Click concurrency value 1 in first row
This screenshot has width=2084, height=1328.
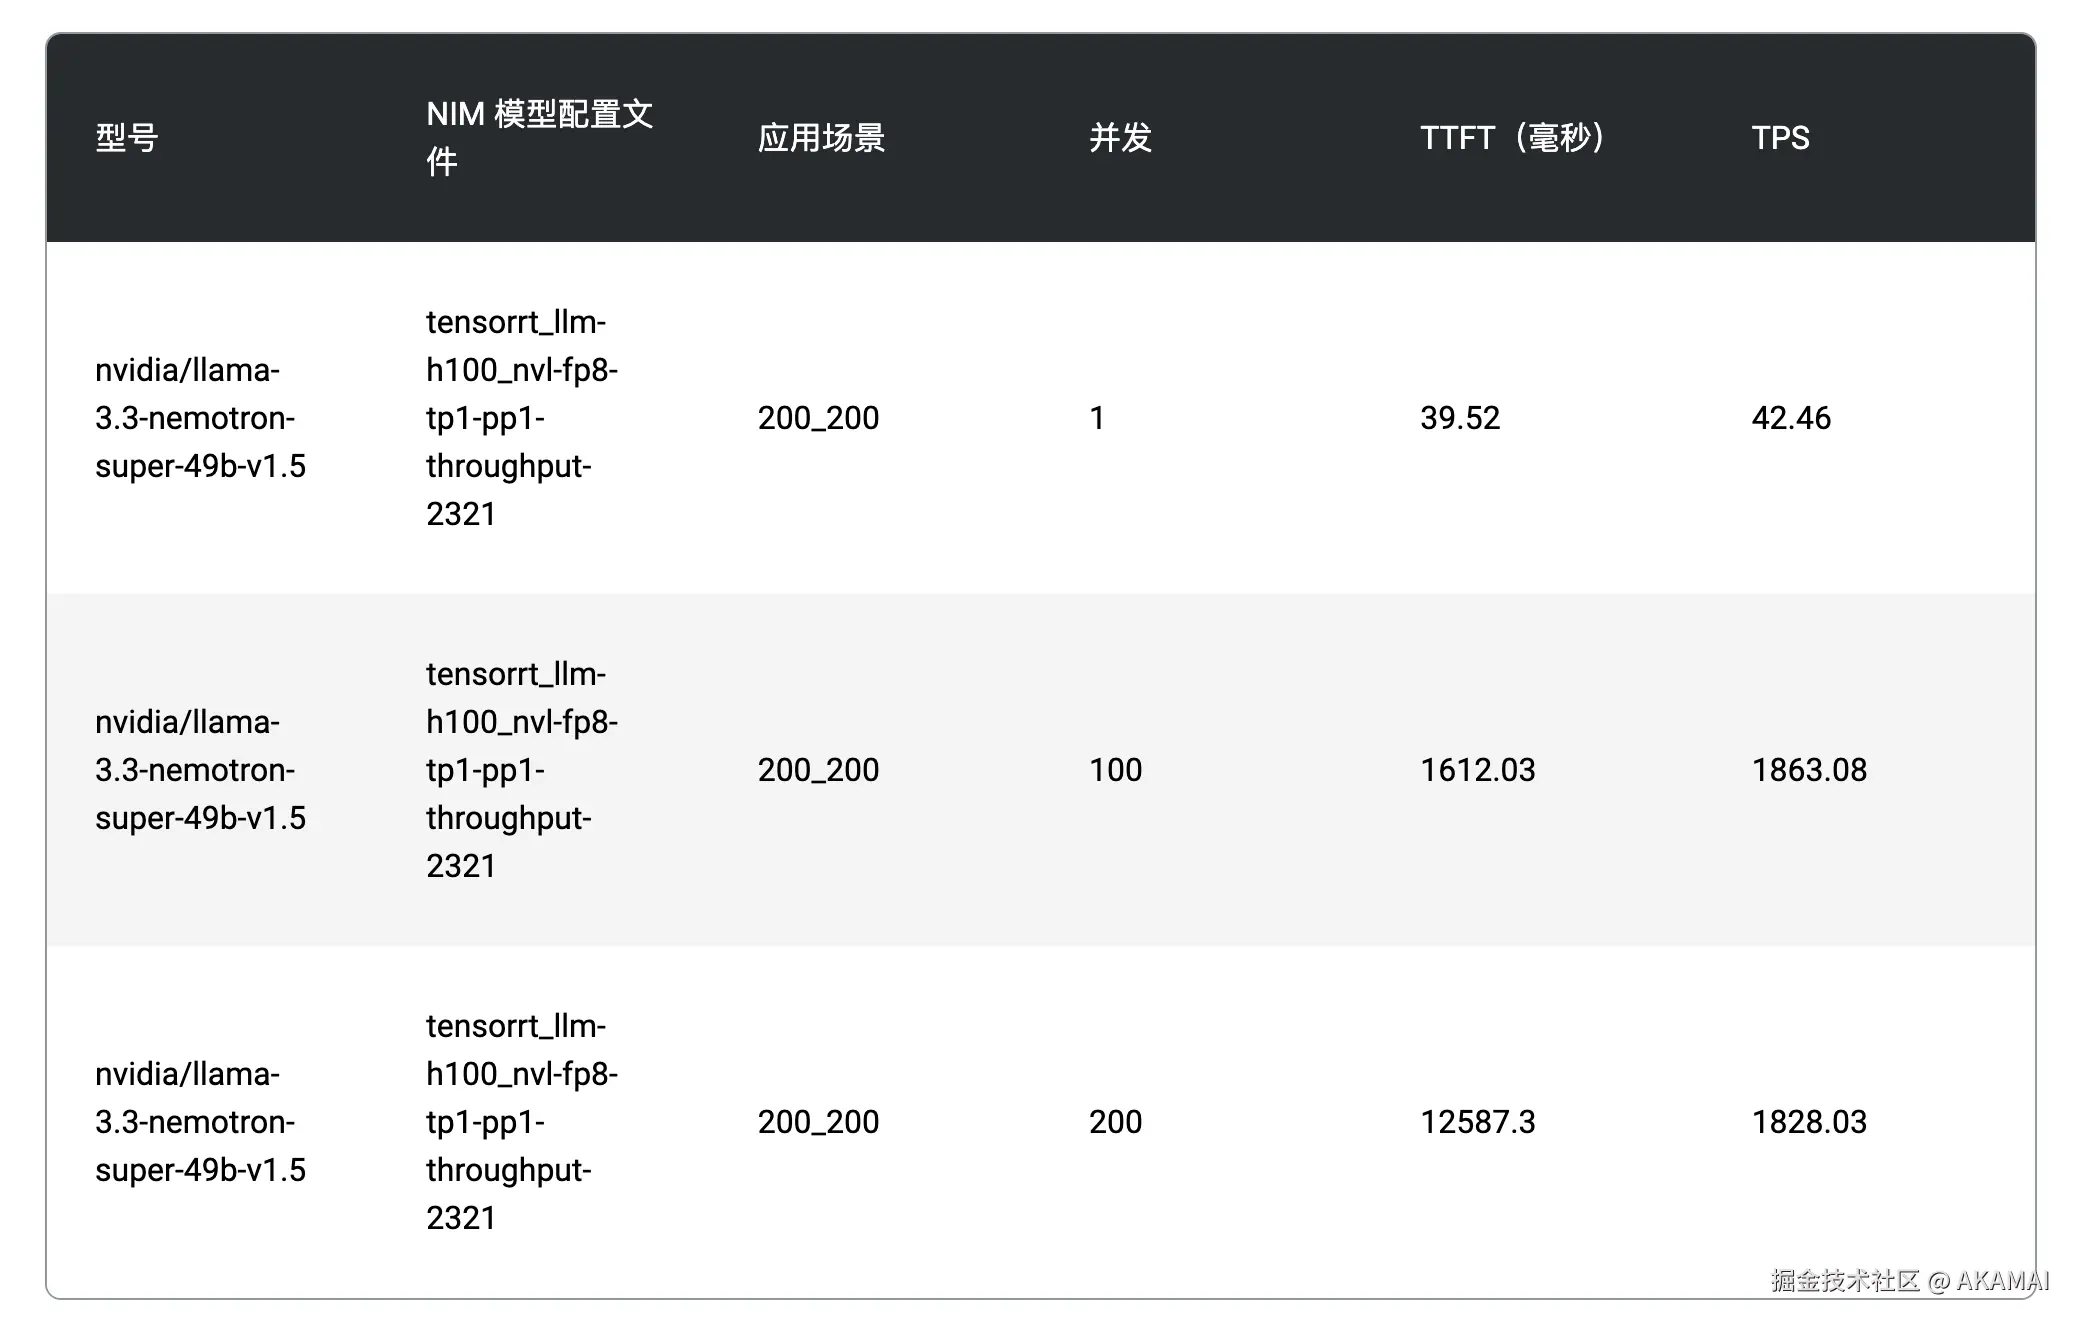click(1097, 418)
